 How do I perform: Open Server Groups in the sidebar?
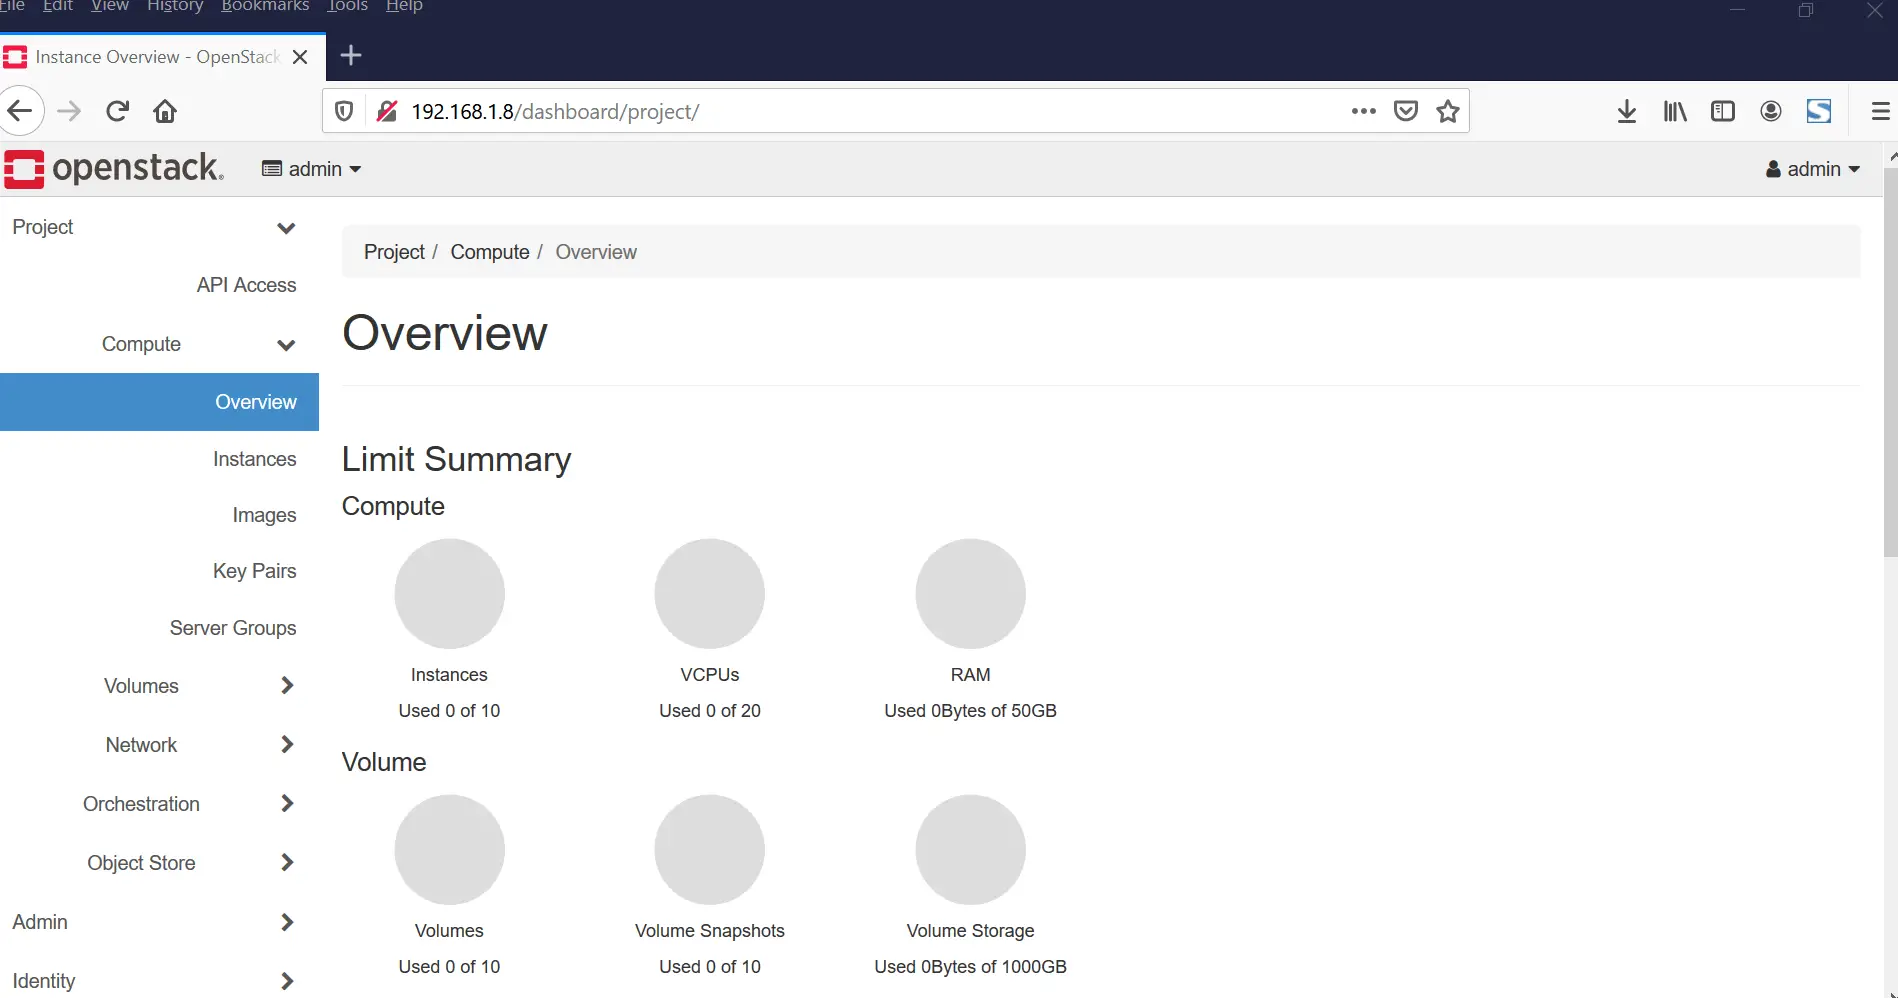(233, 628)
